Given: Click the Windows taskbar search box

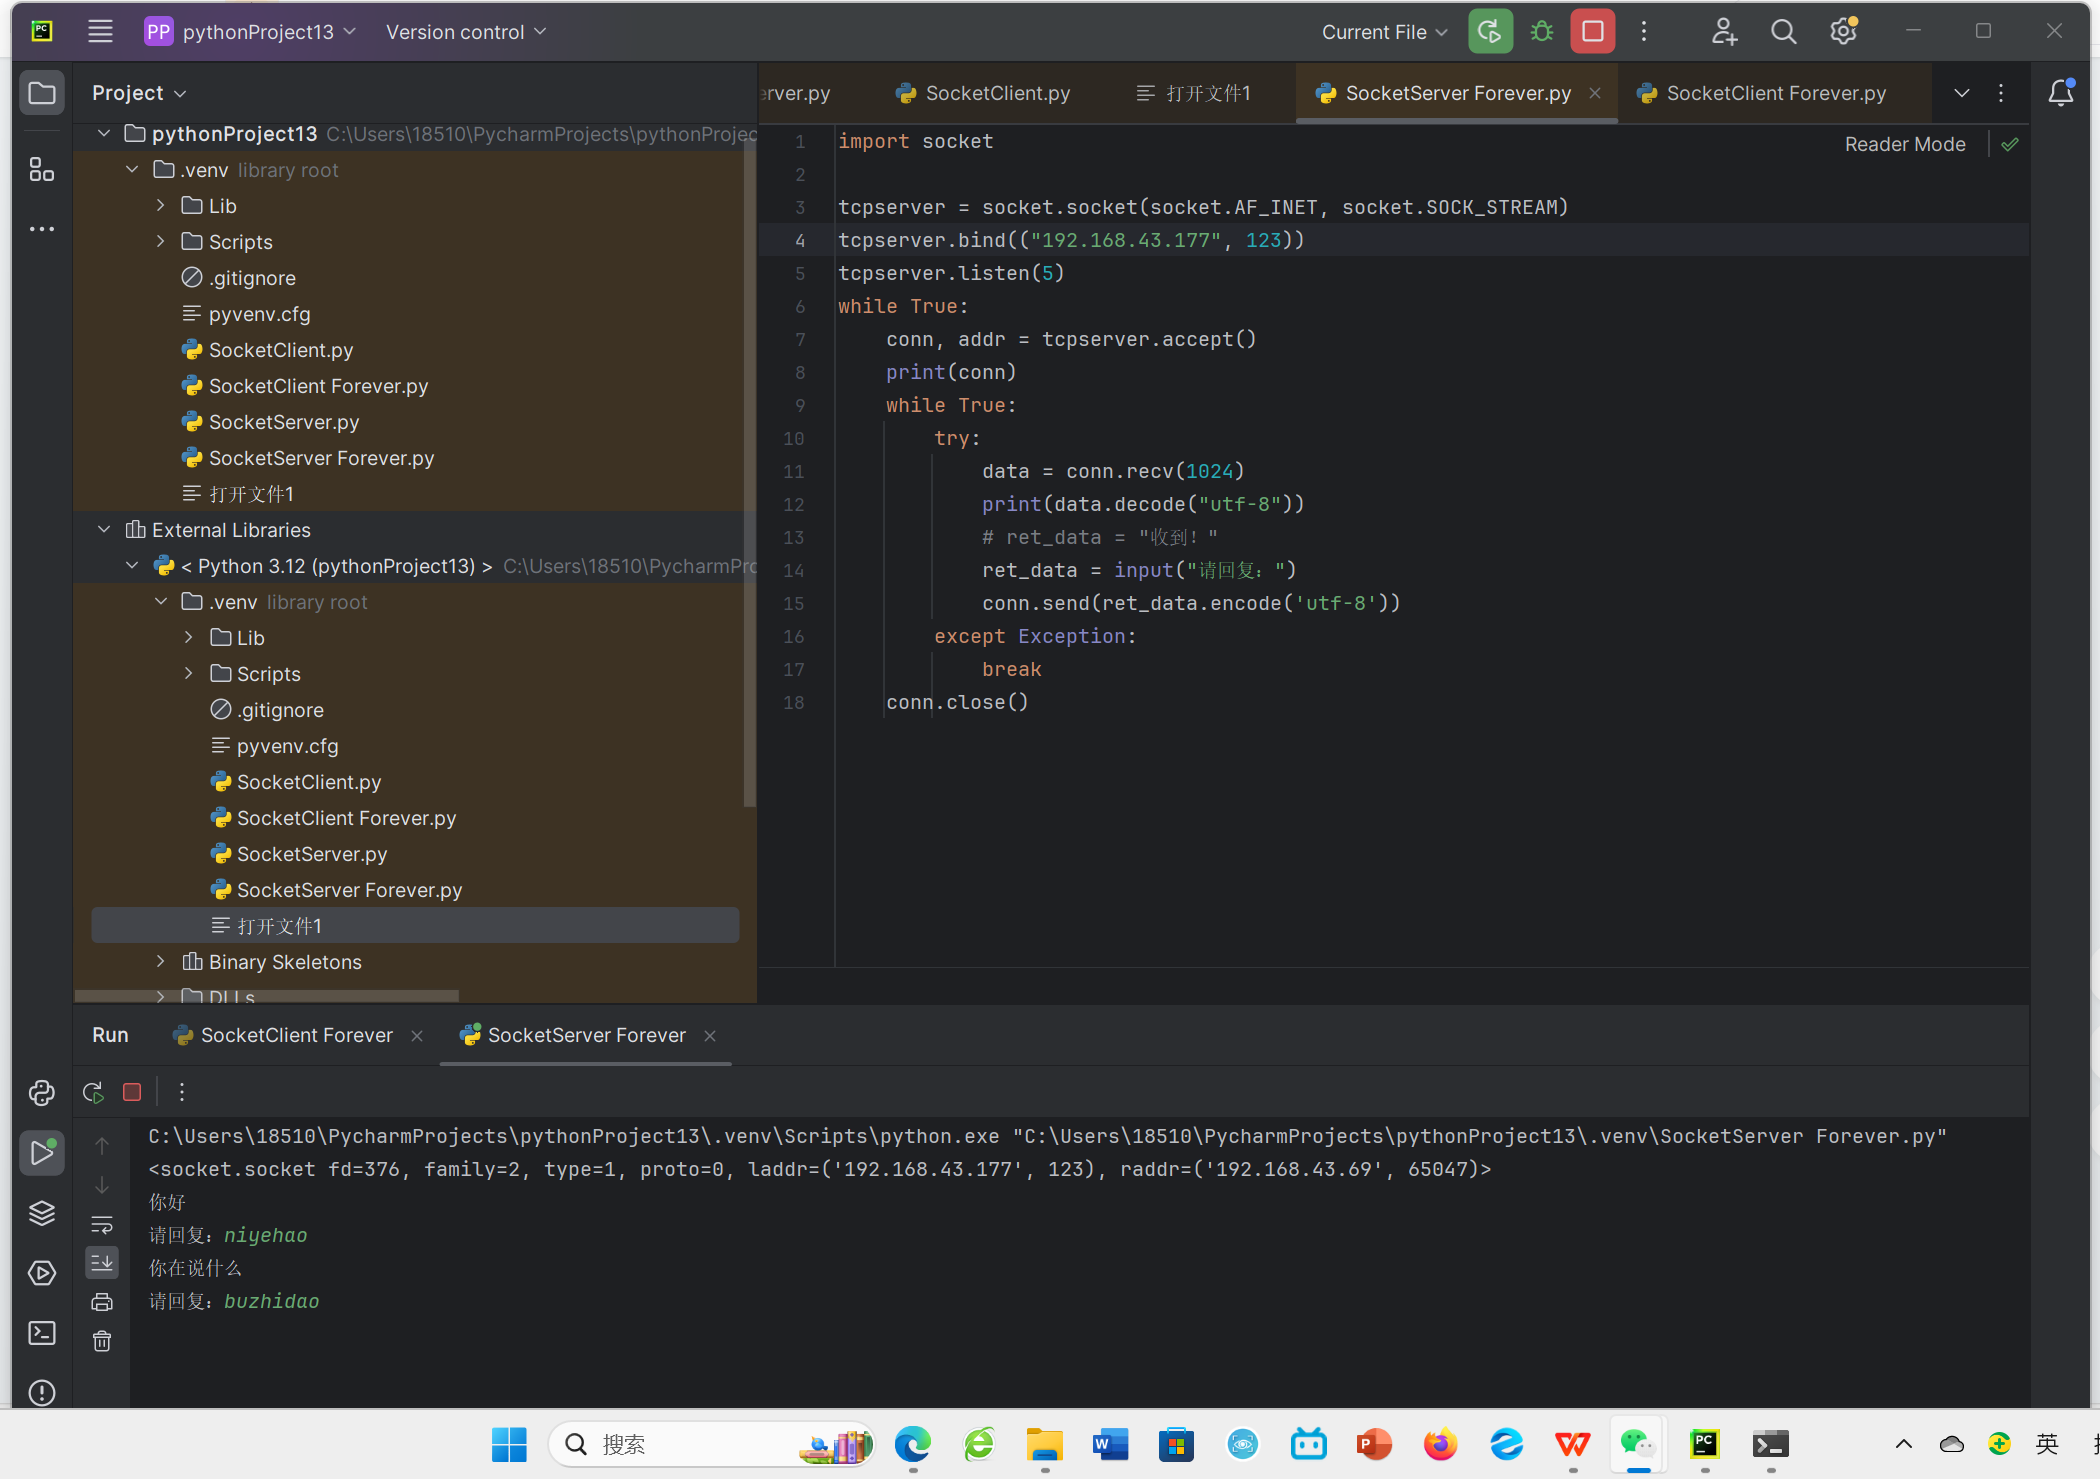Looking at the screenshot, I should (x=712, y=1444).
